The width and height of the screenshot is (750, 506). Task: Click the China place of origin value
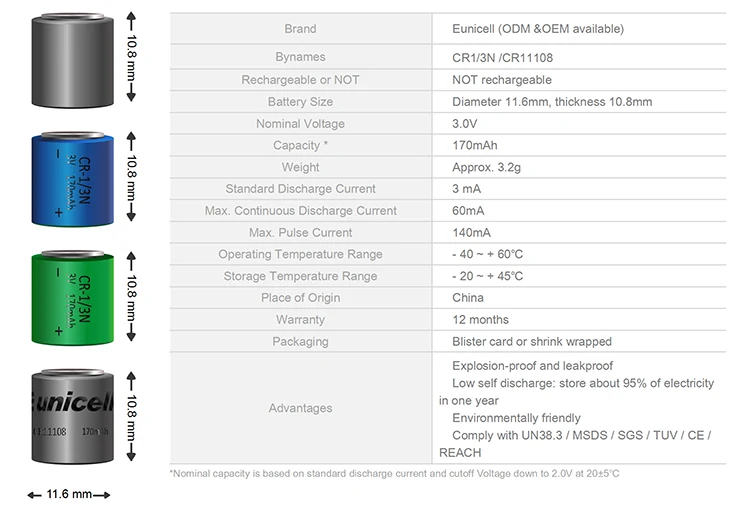point(468,298)
